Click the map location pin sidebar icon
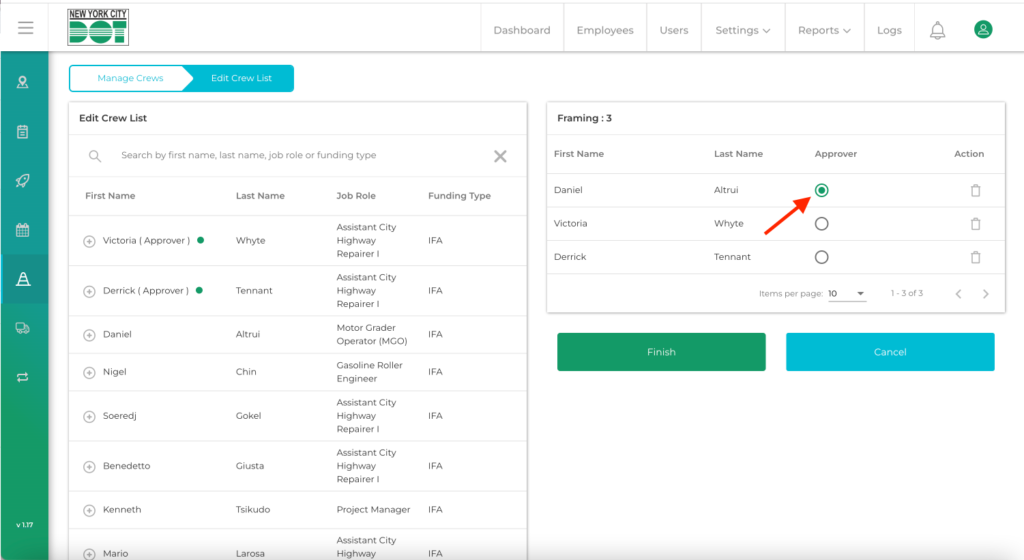 coord(23,82)
